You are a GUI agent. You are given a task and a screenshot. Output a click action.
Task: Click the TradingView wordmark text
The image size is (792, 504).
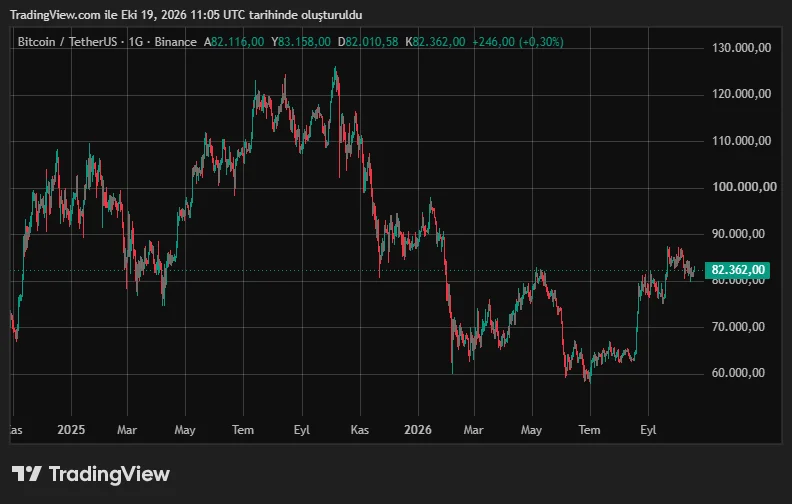click(x=109, y=474)
